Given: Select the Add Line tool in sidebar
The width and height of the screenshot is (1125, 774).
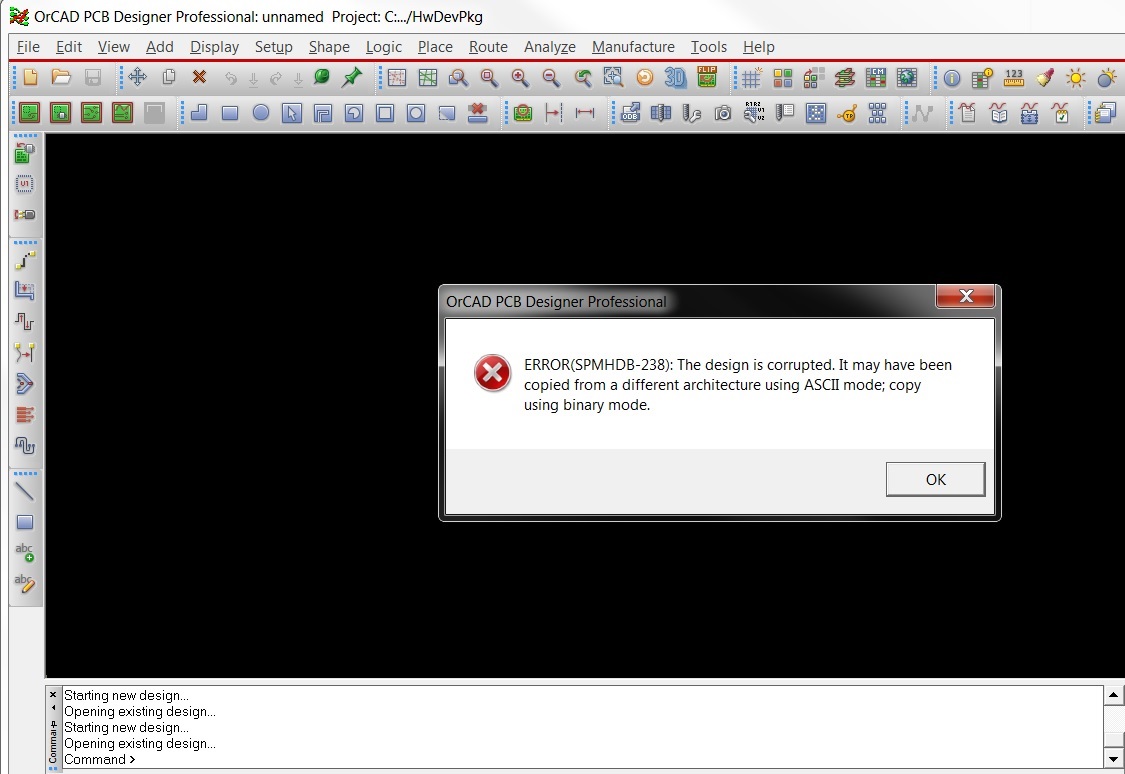Looking at the screenshot, I should point(24,491).
